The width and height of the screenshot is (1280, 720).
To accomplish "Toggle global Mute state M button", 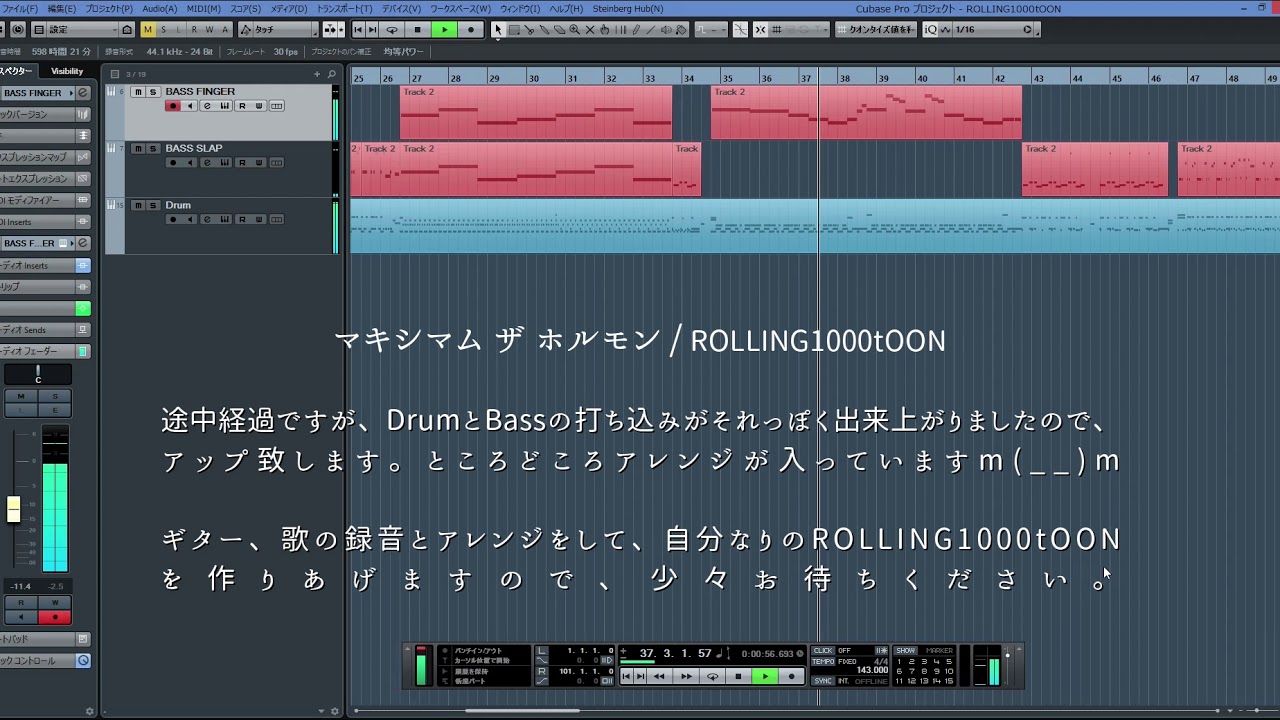I will [x=149, y=30].
